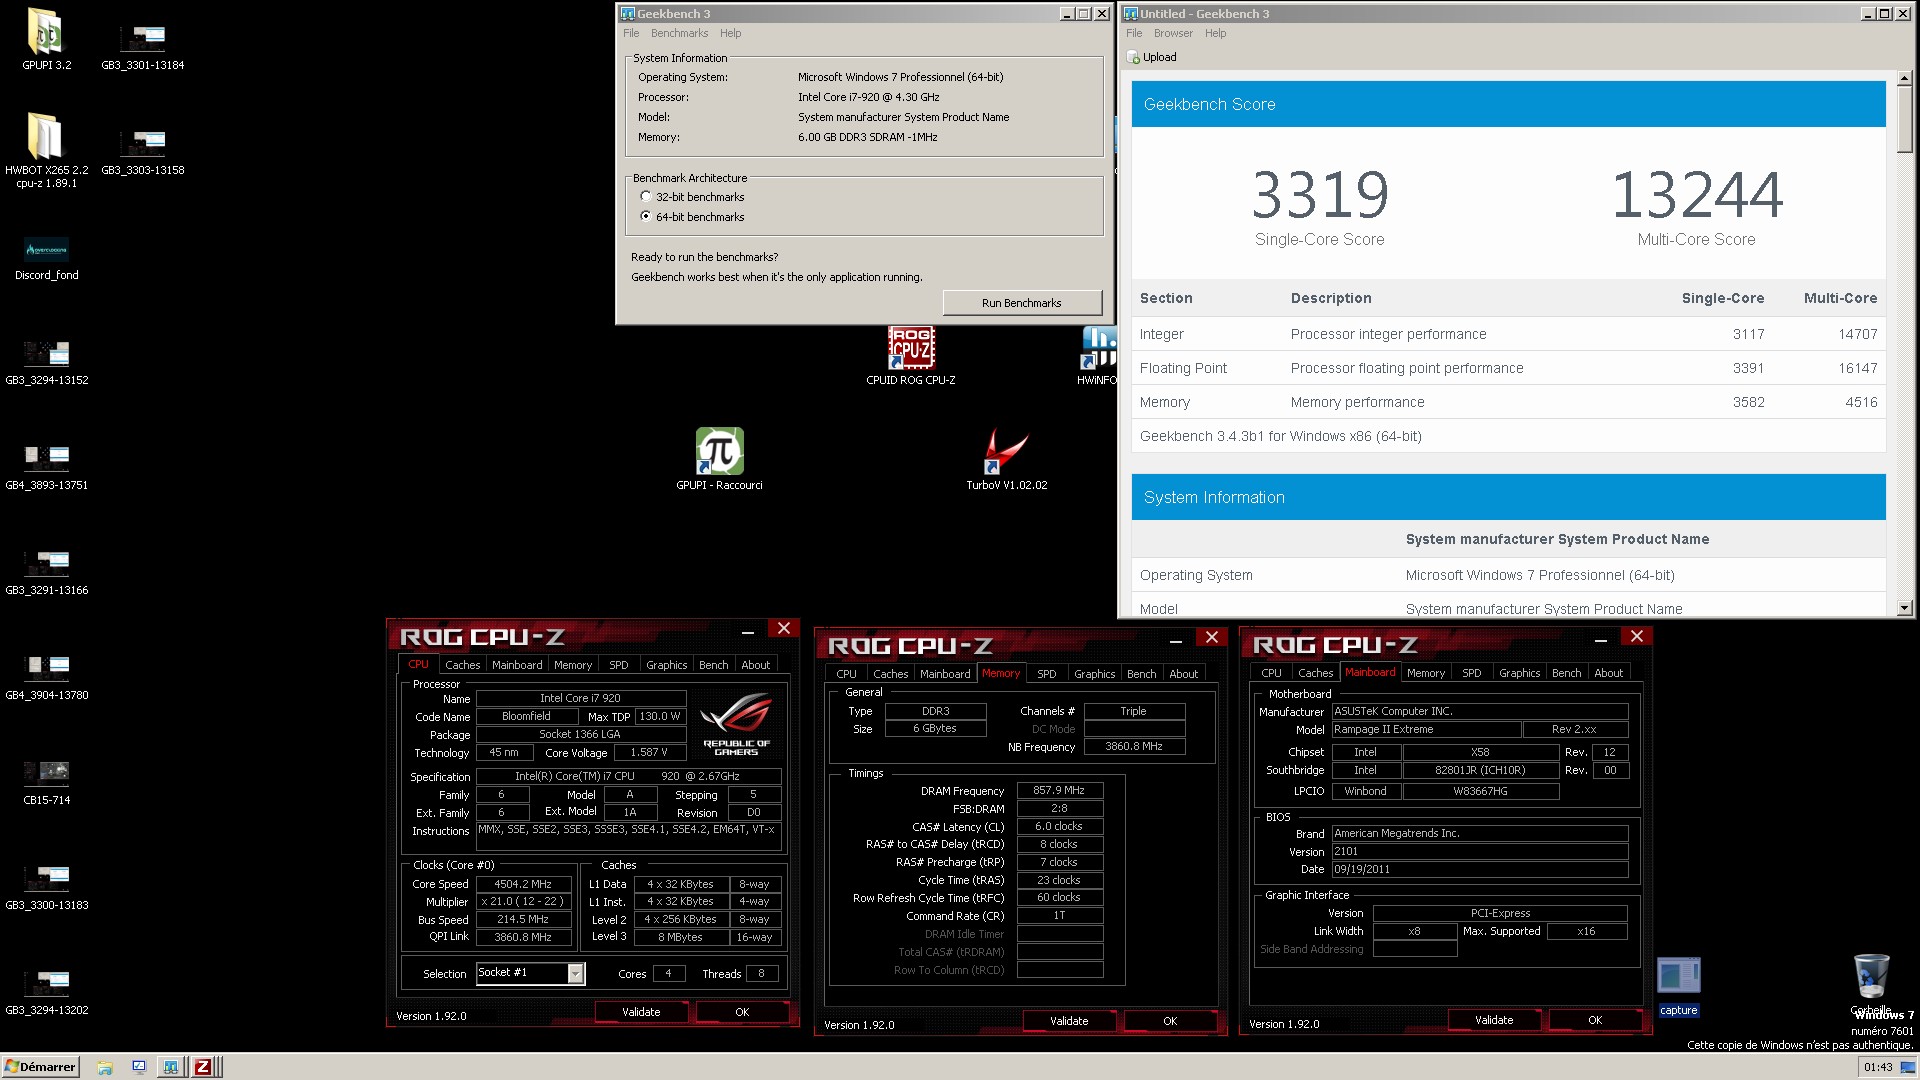
Task: Click the Run Benchmarks button
Action: 1022,303
